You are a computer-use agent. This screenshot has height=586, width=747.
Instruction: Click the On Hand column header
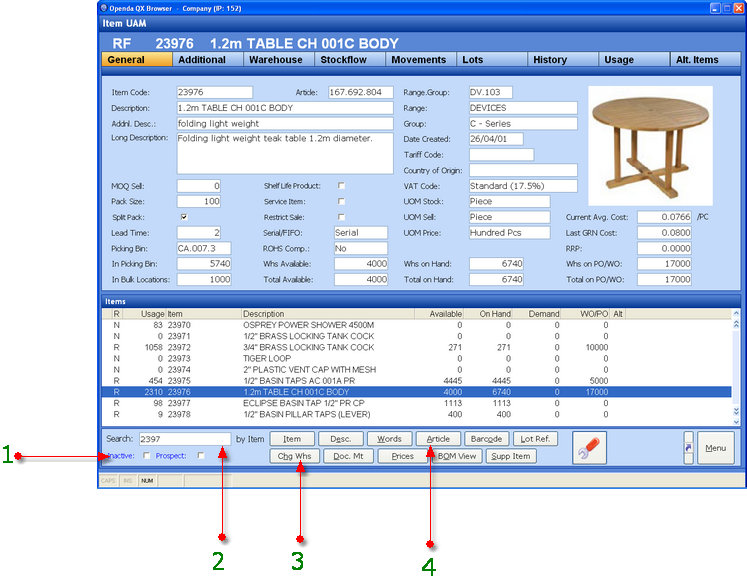tap(488, 314)
